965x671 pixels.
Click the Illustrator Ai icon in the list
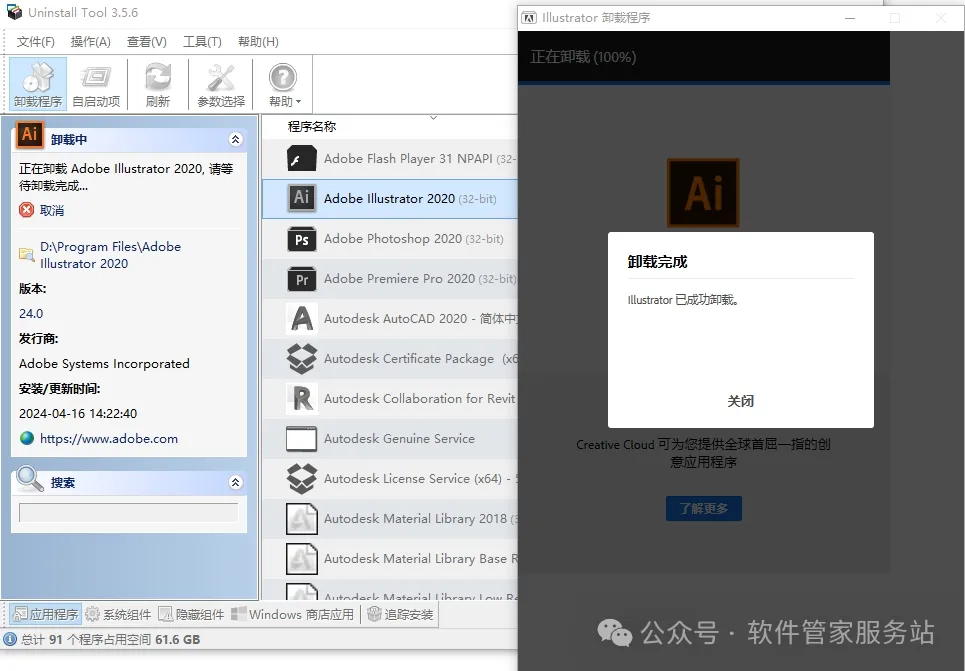pyautogui.click(x=302, y=198)
